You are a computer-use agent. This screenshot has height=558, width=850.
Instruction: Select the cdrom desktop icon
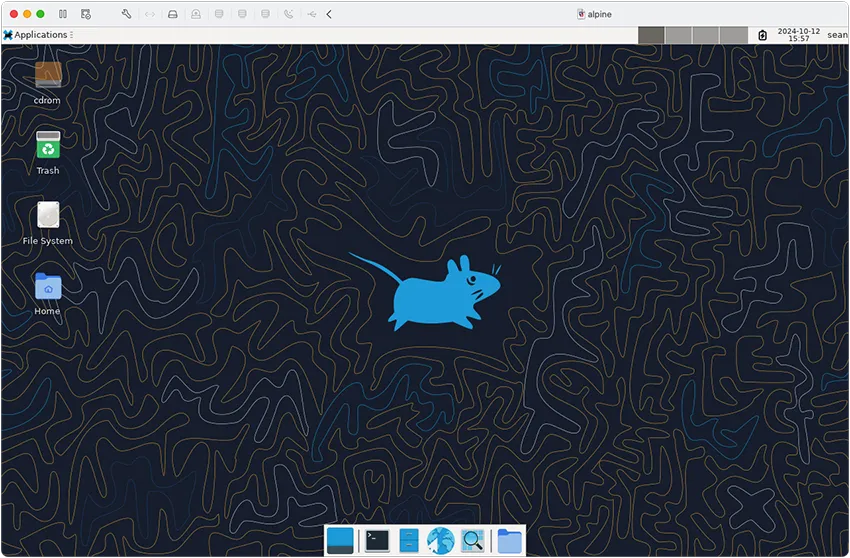pyautogui.click(x=48, y=83)
